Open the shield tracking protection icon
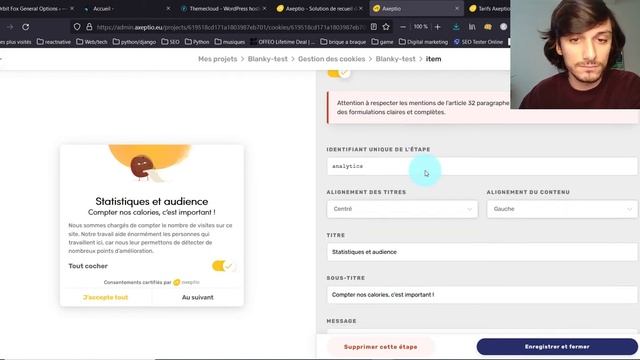 coord(77,27)
